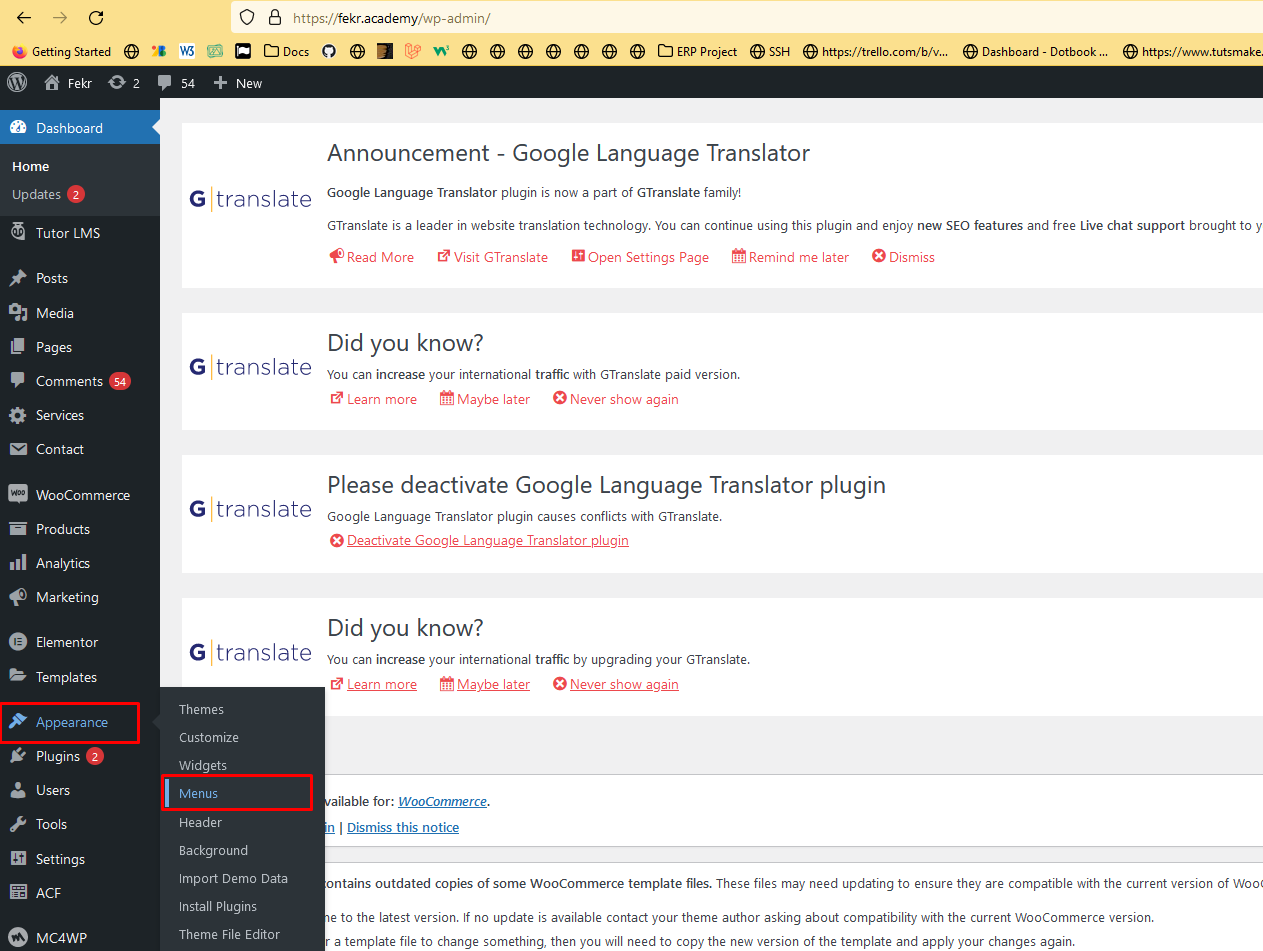Open the Dashboard - Dotbook bookmark

pos(1036,52)
